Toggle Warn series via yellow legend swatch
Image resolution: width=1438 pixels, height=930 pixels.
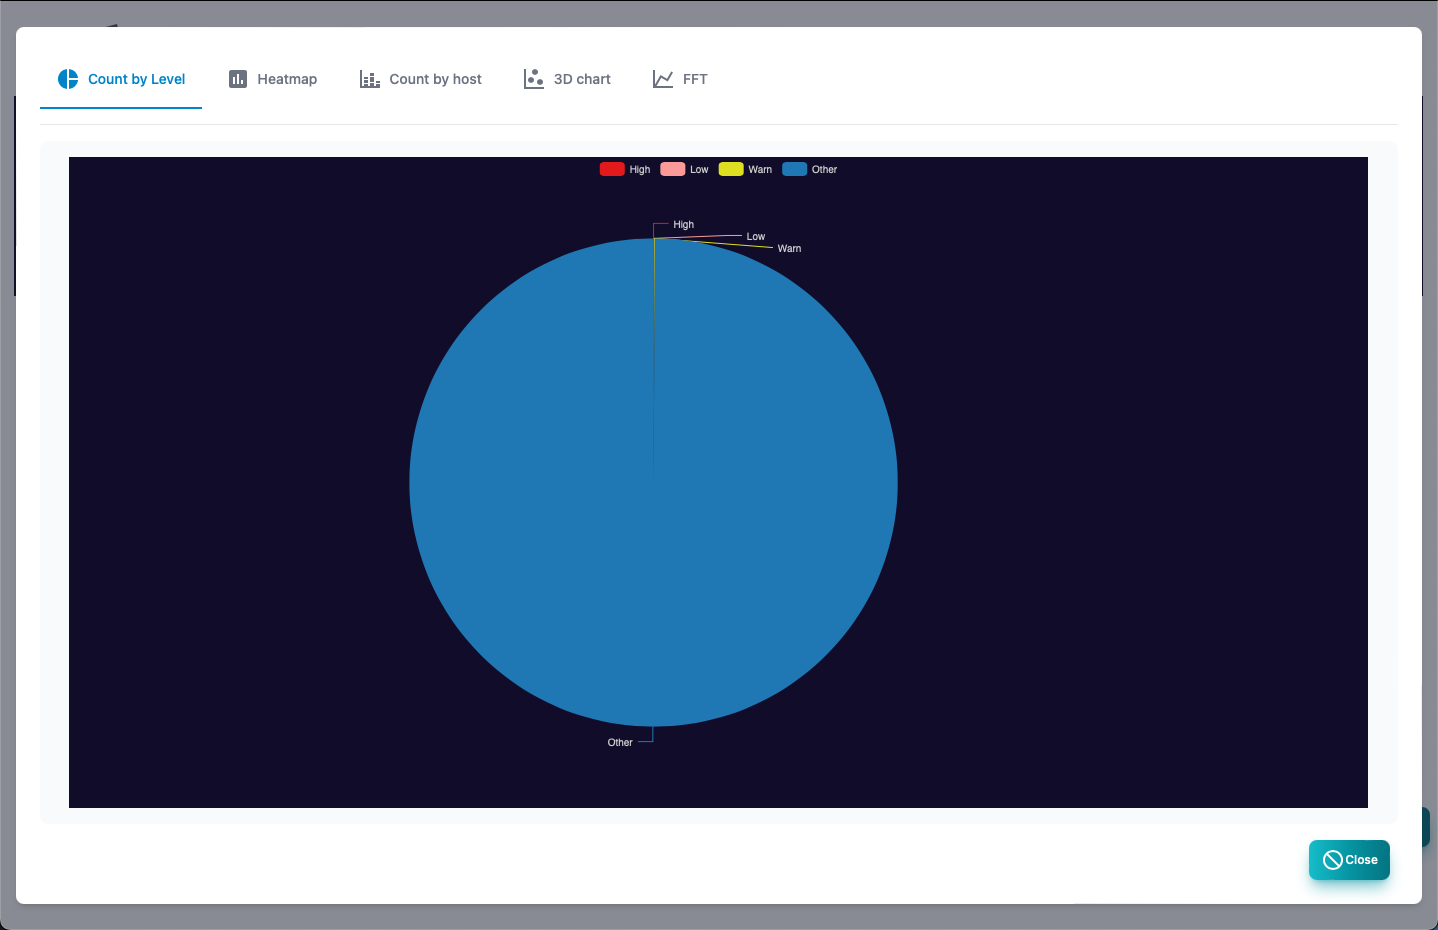tap(731, 169)
